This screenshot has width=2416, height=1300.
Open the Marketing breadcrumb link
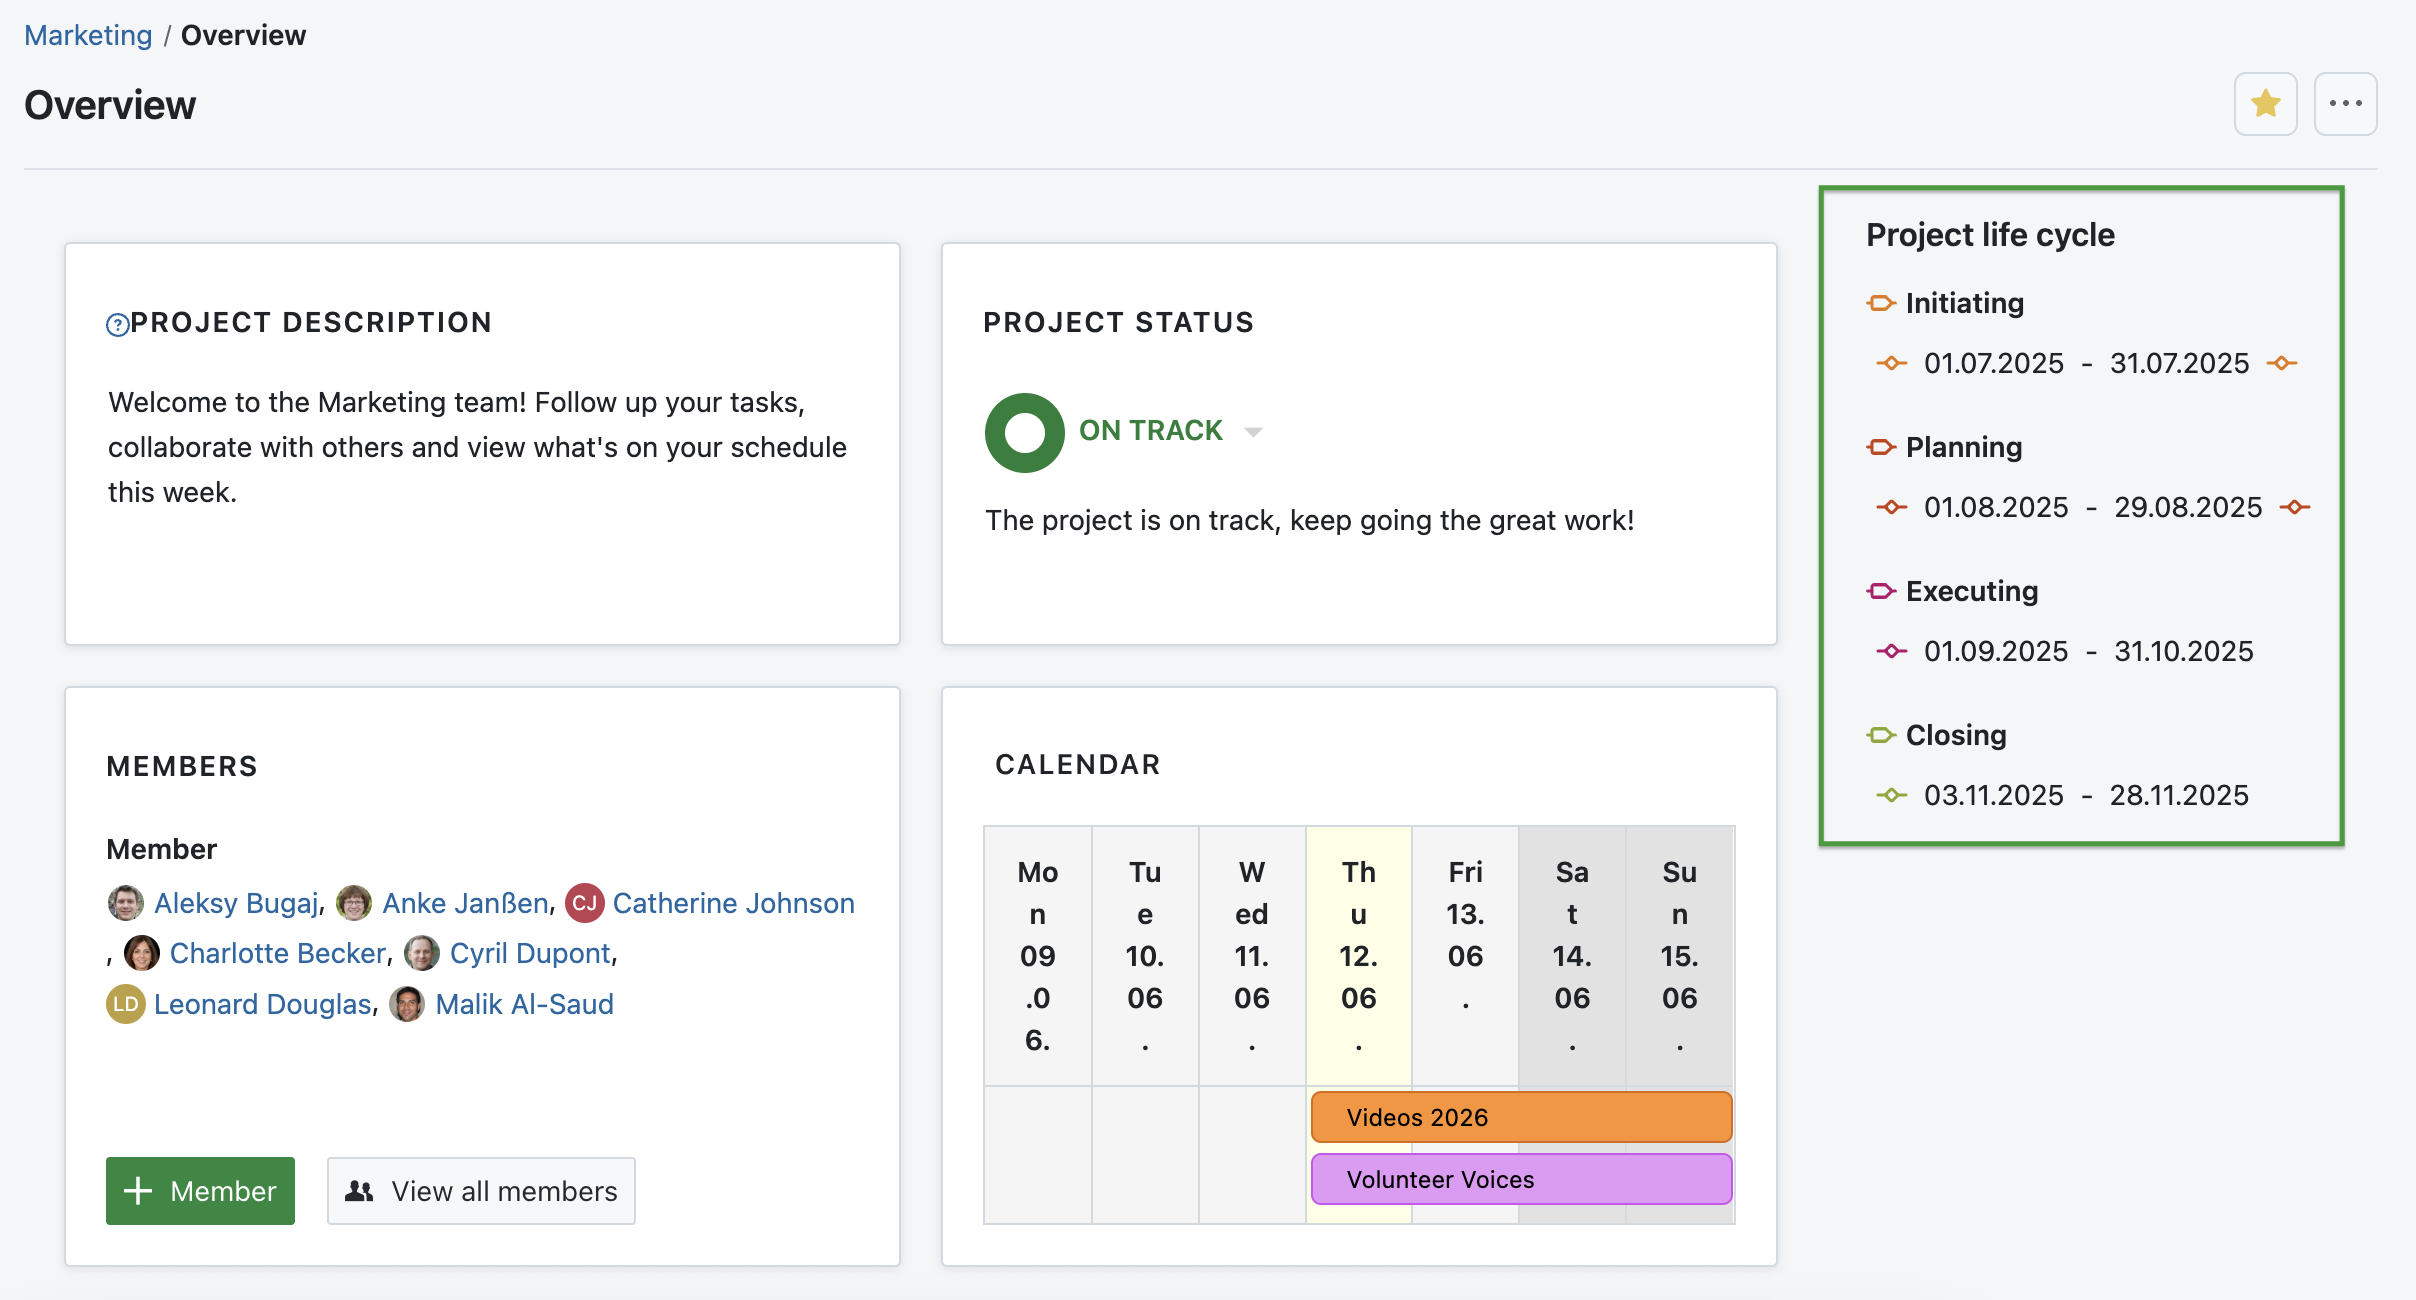coord(88,34)
